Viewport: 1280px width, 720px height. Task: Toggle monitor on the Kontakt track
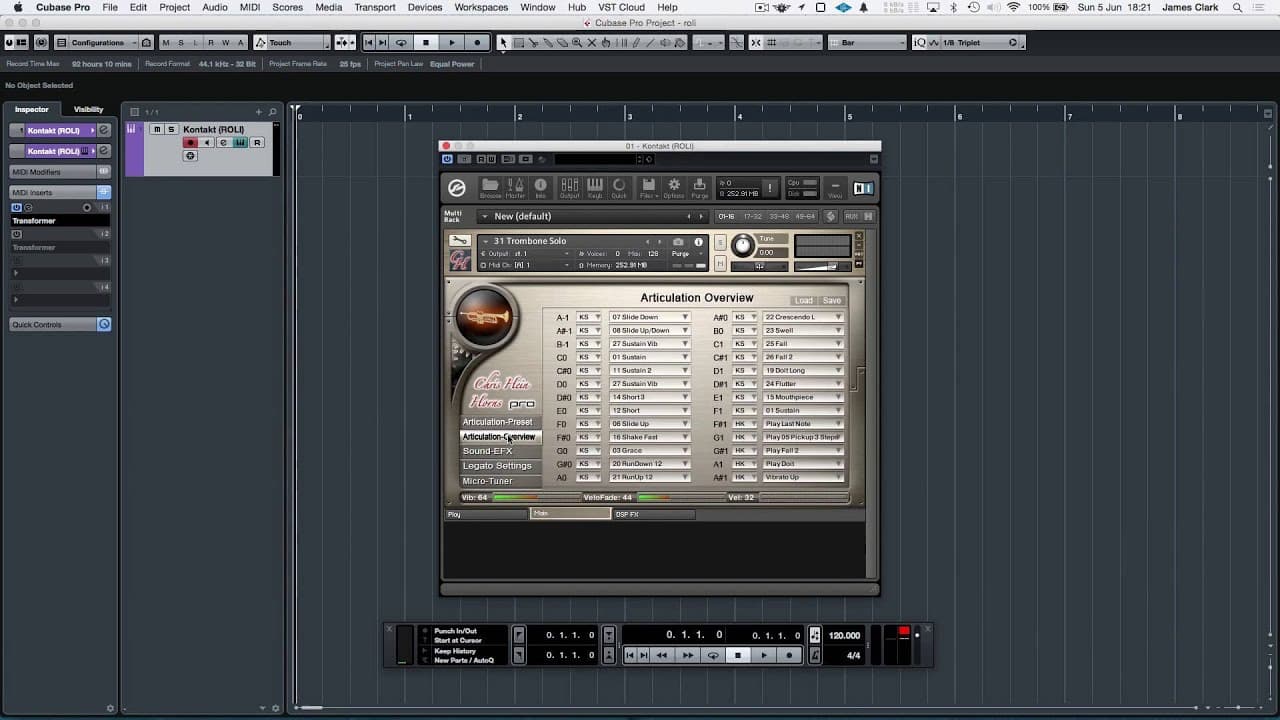[207, 143]
